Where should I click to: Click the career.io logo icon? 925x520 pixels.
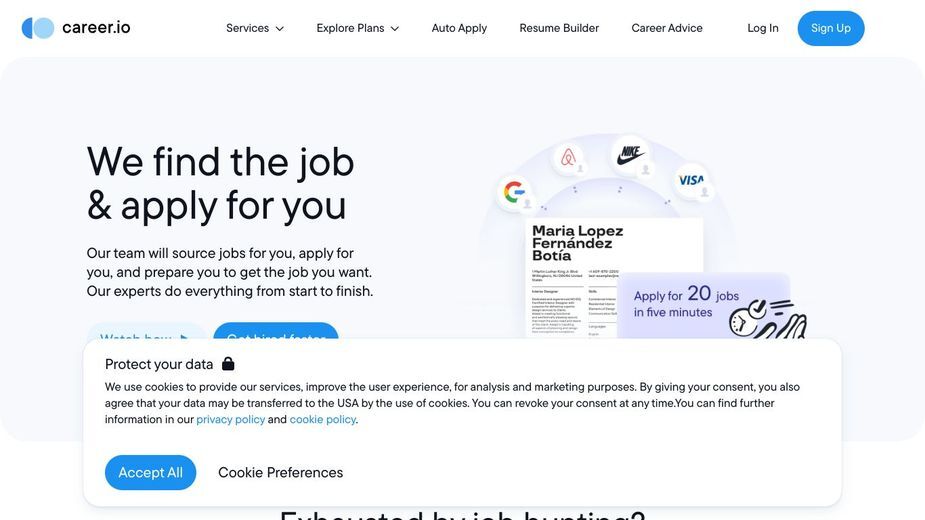coord(38,28)
